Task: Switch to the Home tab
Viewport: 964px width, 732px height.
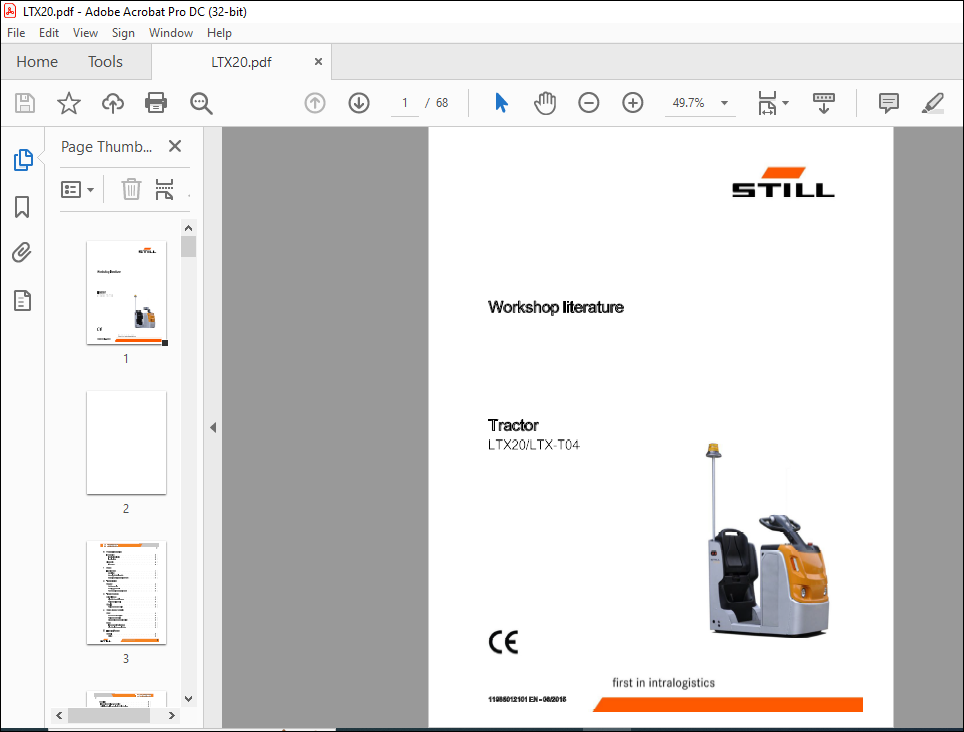Action: [x=37, y=61]
